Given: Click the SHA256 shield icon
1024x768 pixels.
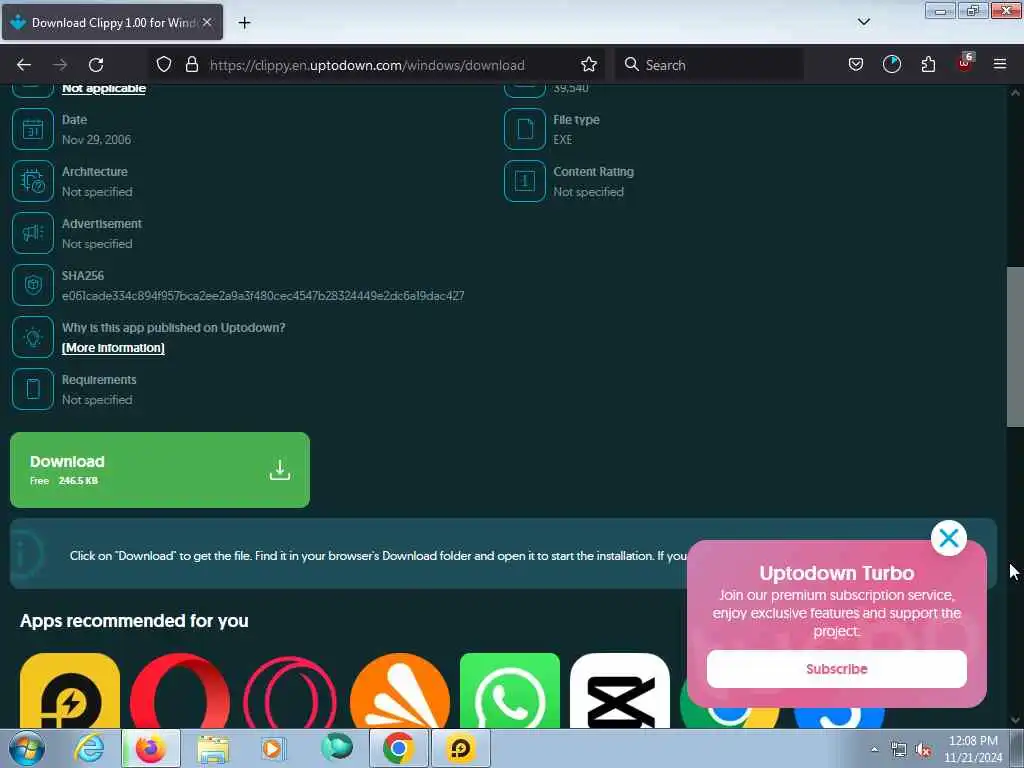Looking at the screenshot, I should click(33, 285).
